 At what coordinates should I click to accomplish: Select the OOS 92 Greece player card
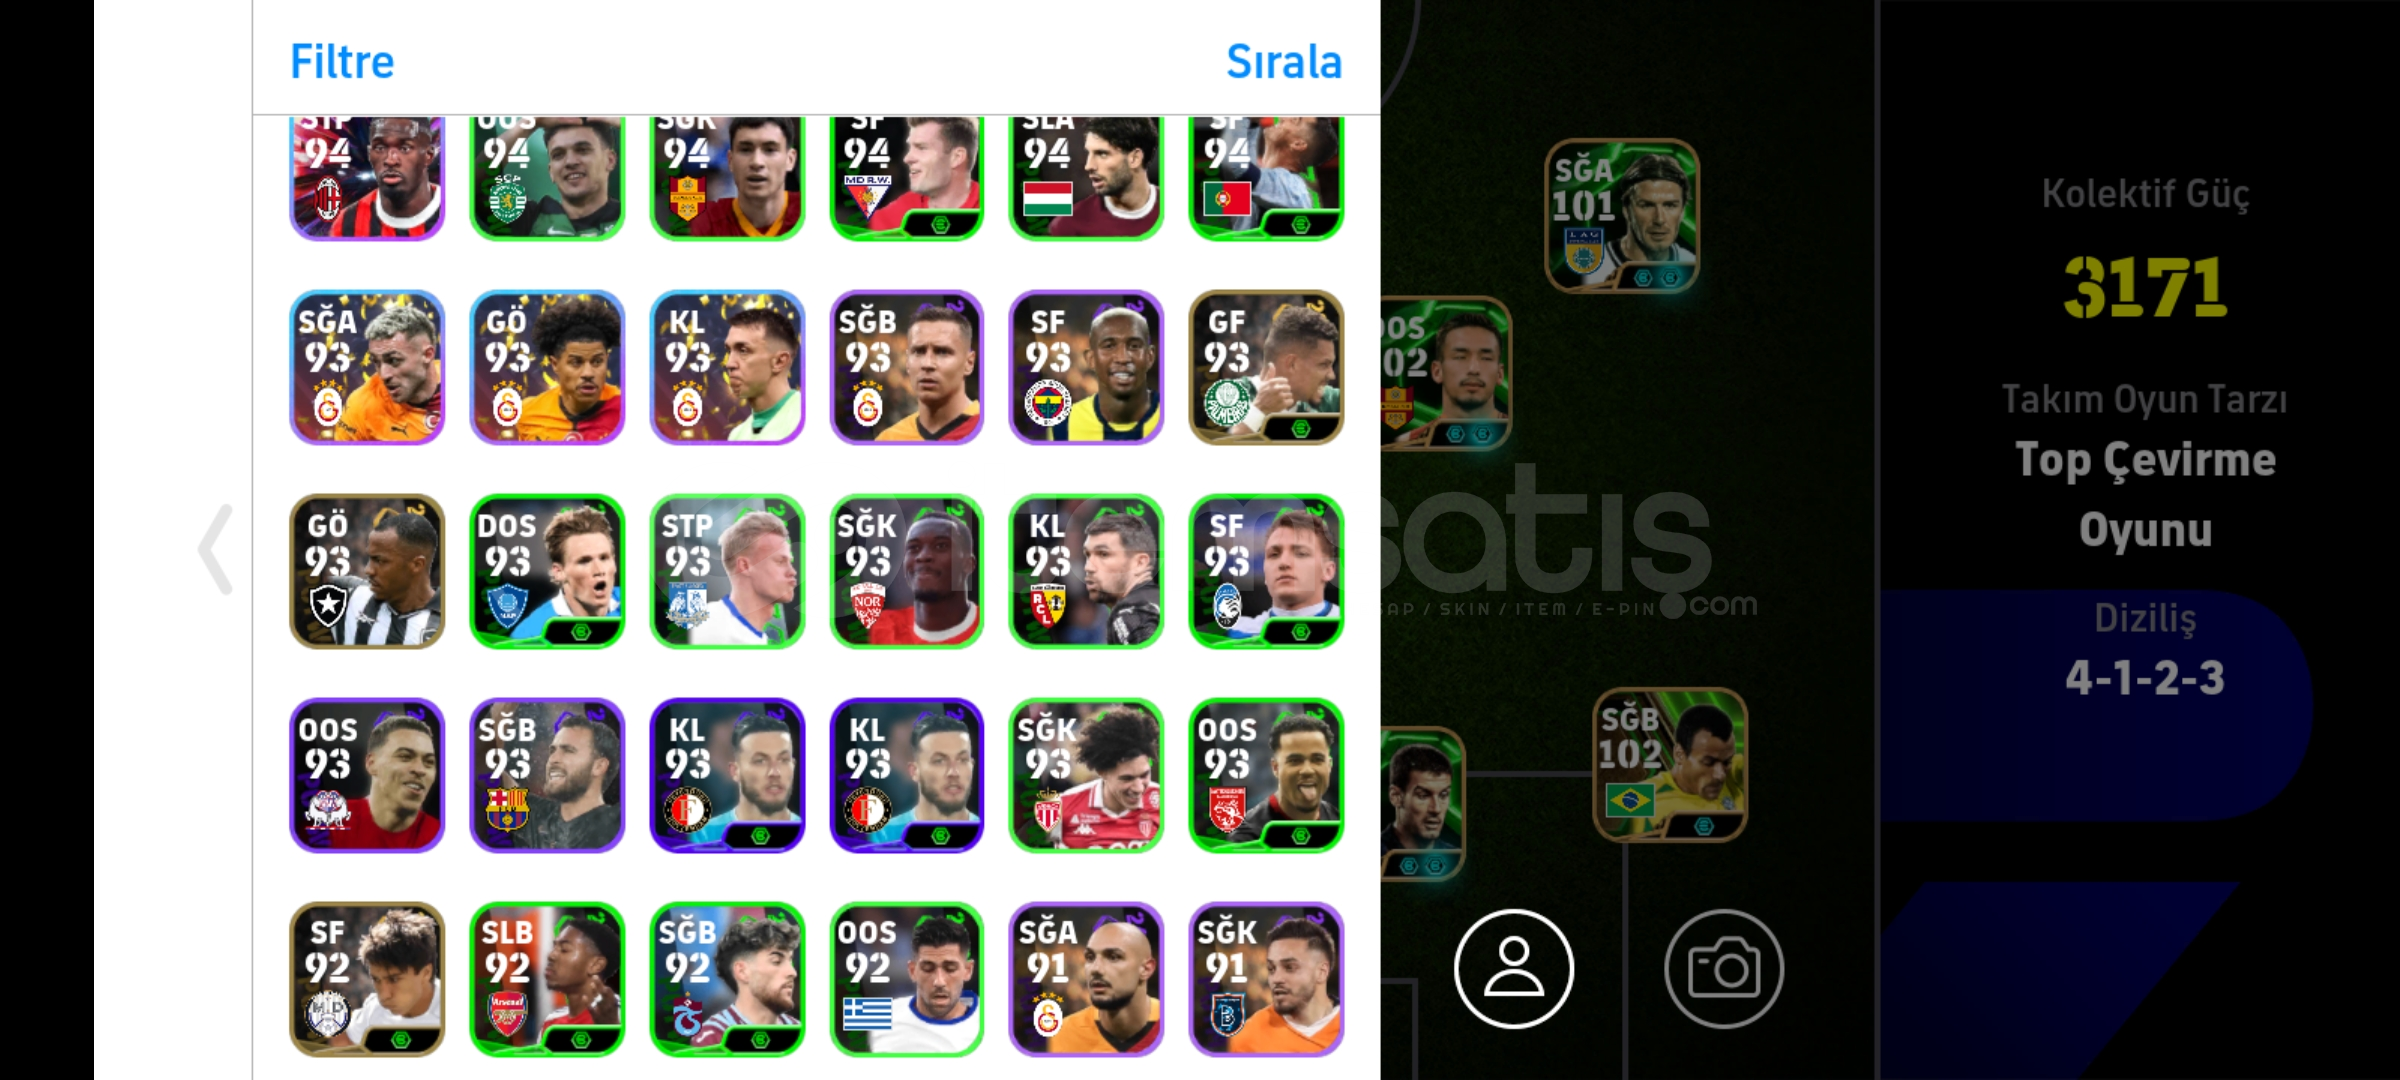906,979
